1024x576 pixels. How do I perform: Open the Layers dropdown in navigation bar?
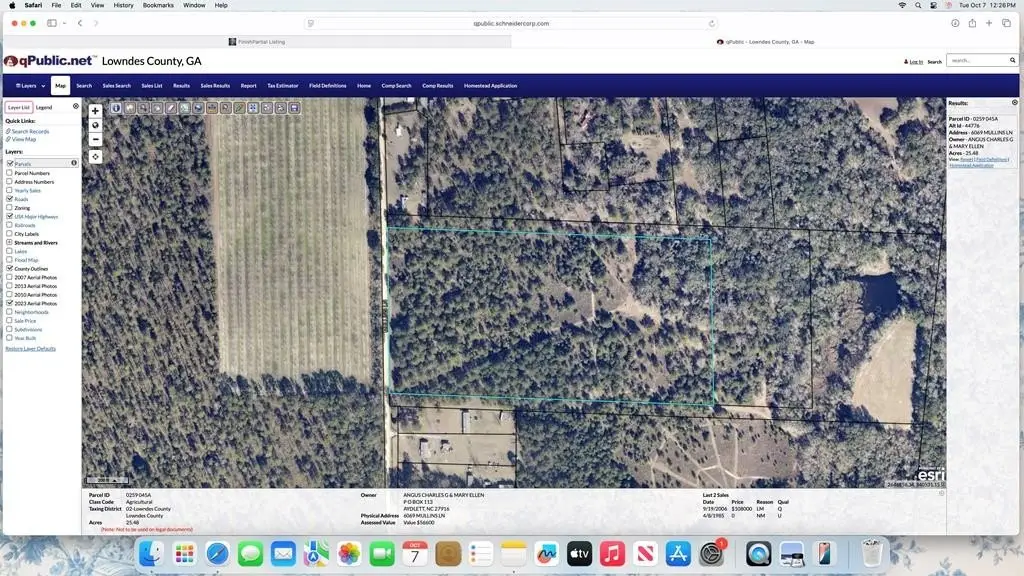30,86
